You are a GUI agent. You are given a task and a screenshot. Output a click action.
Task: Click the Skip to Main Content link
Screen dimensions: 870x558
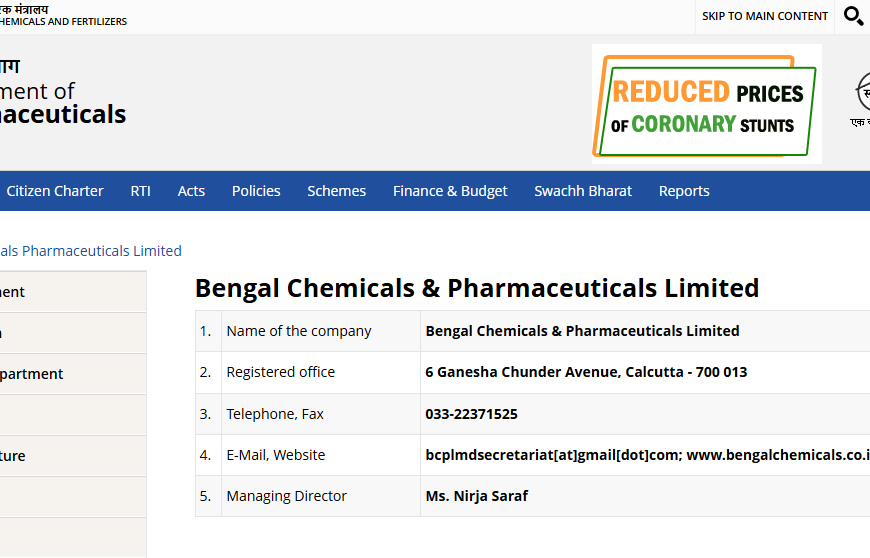pyautogui.click(x=765, y=16)
